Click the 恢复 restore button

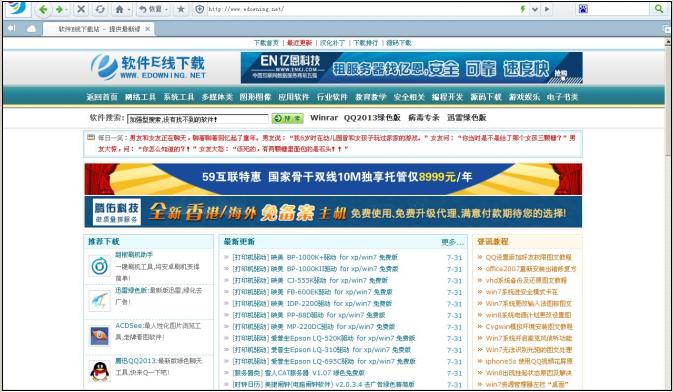coord(151,9)
